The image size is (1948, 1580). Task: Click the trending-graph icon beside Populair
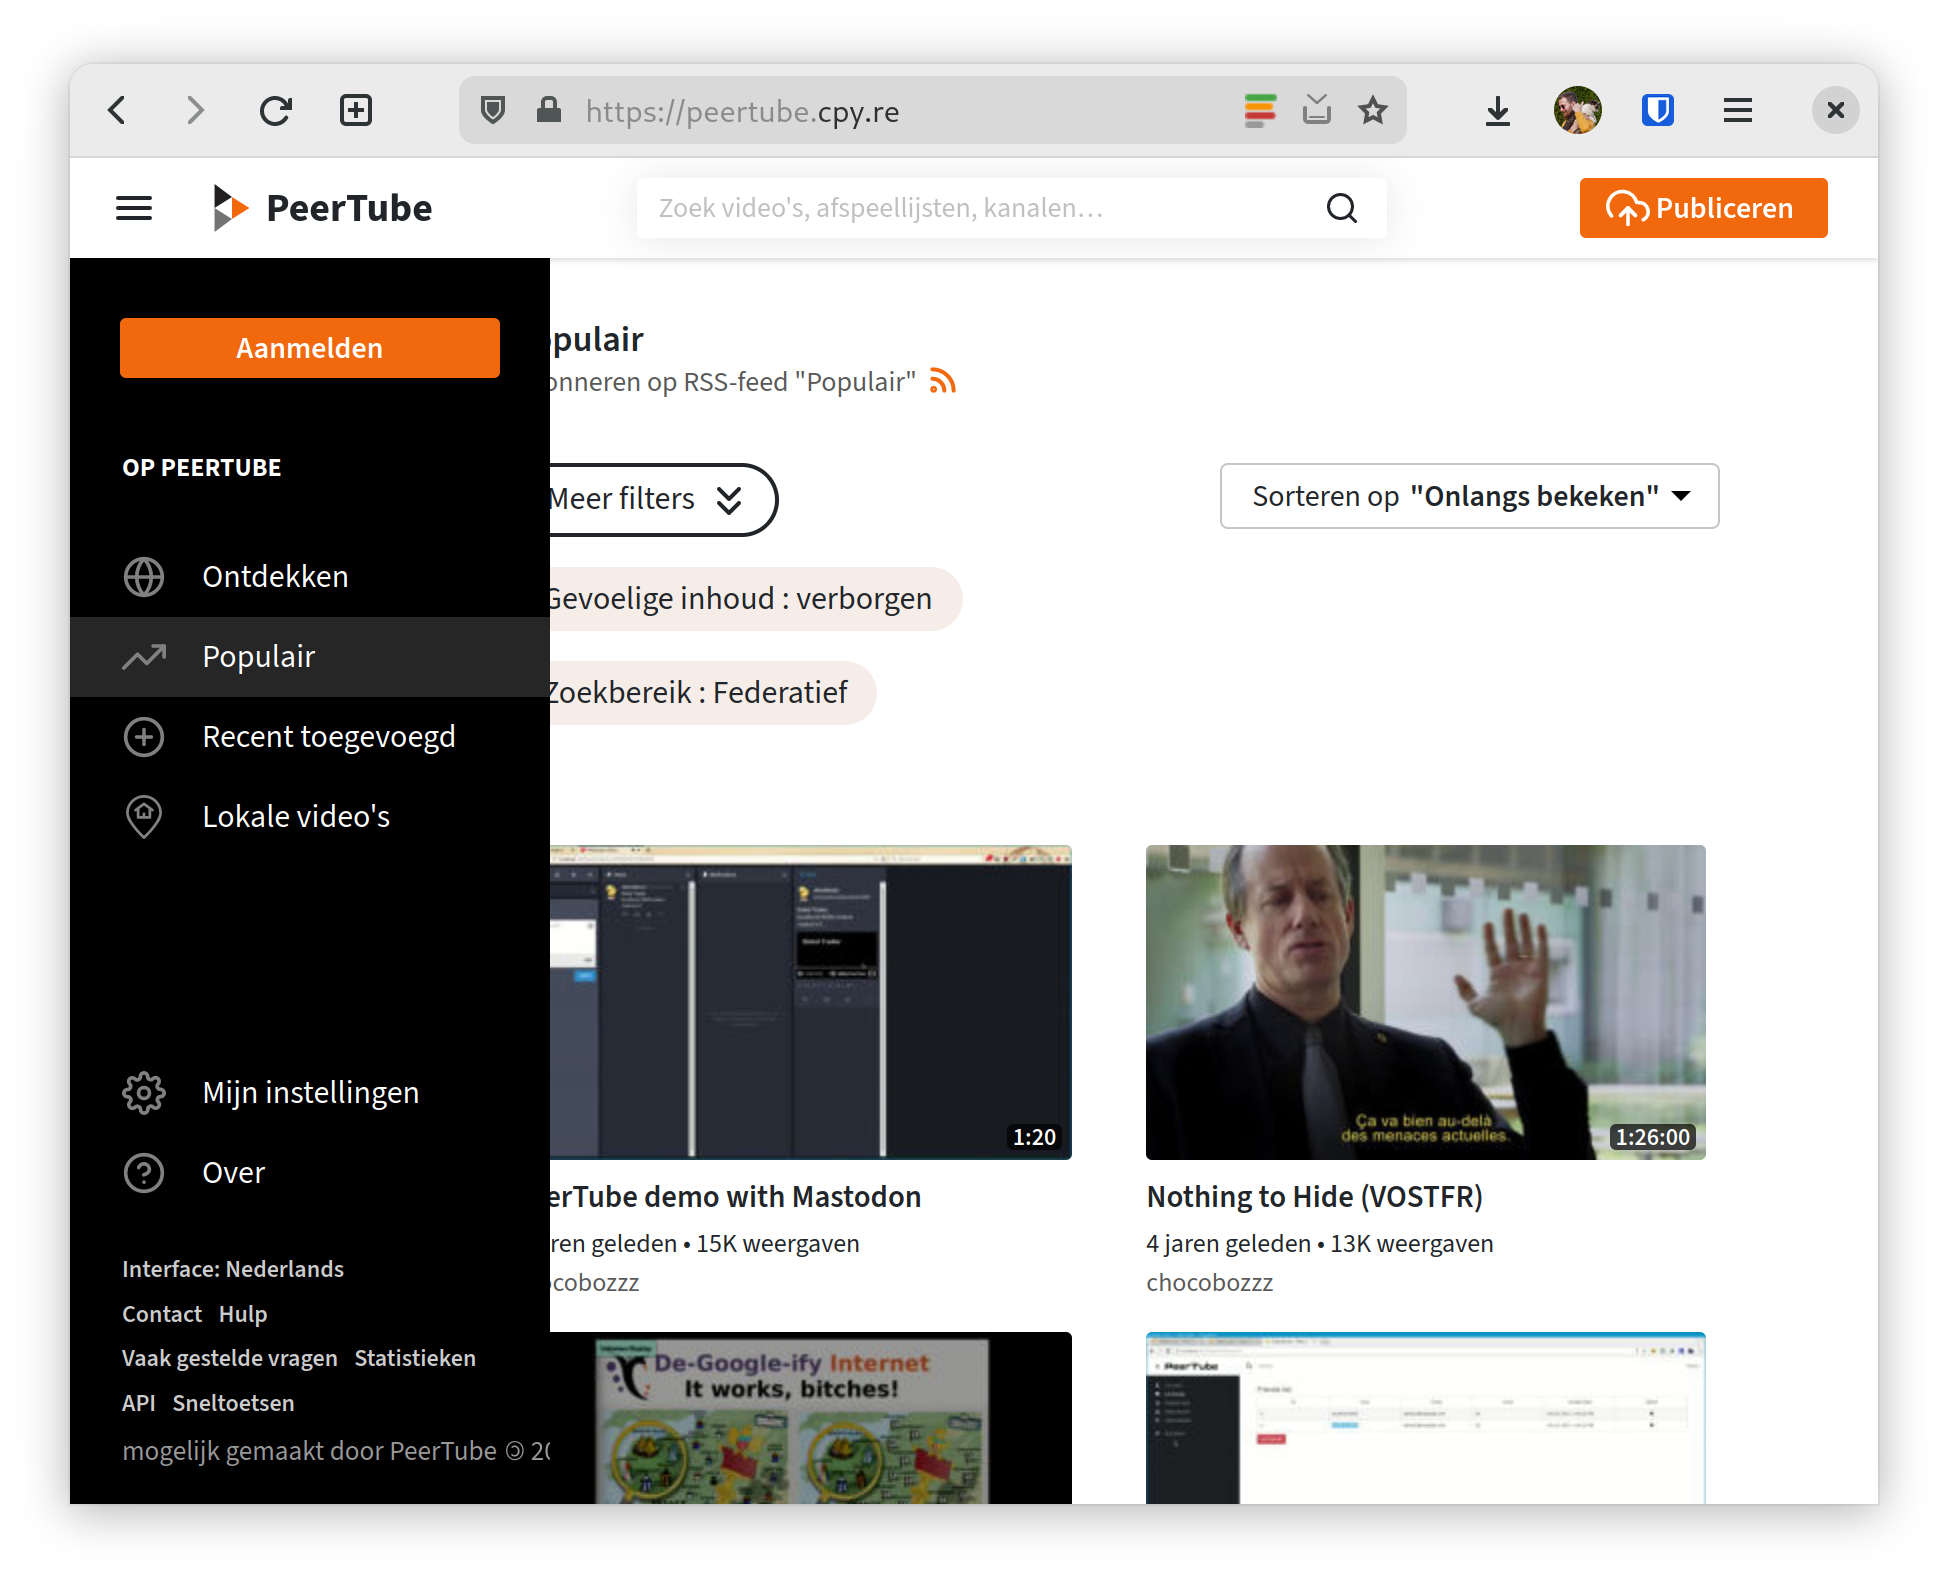pos(143,657)
